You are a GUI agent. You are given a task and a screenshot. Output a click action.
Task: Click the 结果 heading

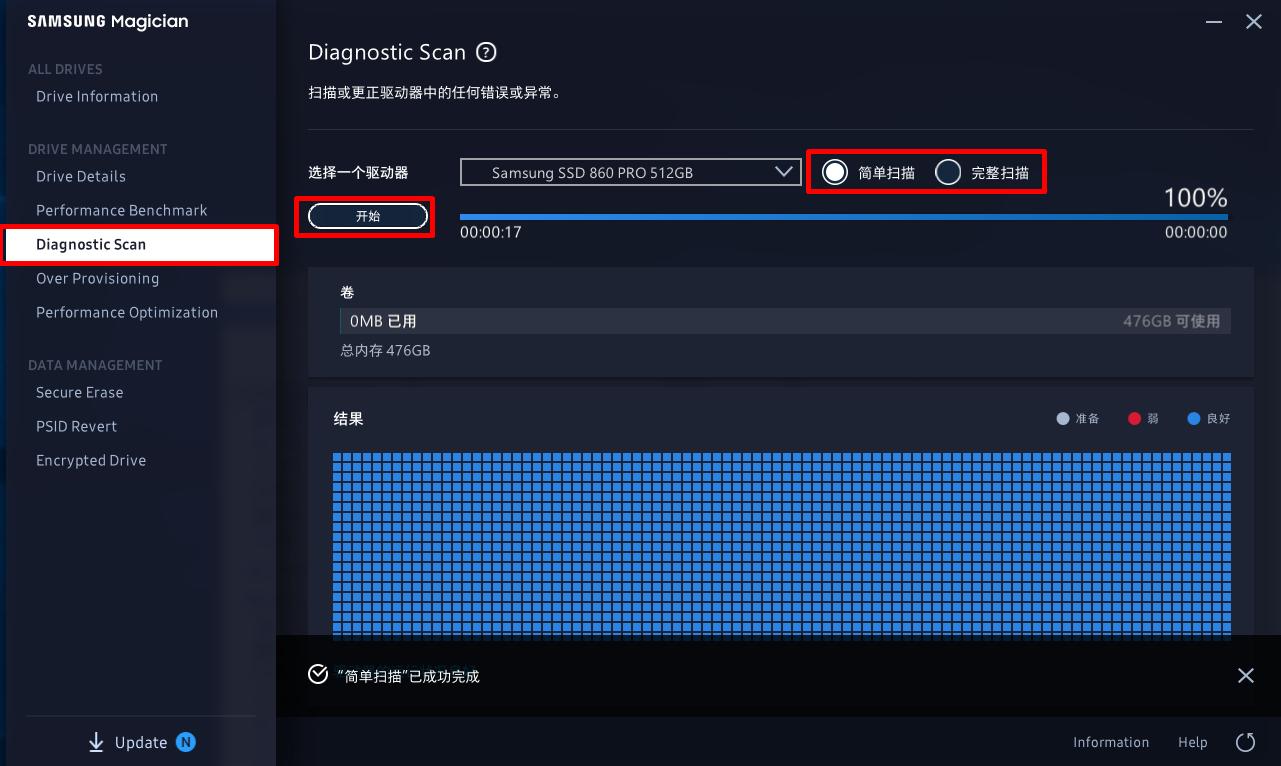348,419
